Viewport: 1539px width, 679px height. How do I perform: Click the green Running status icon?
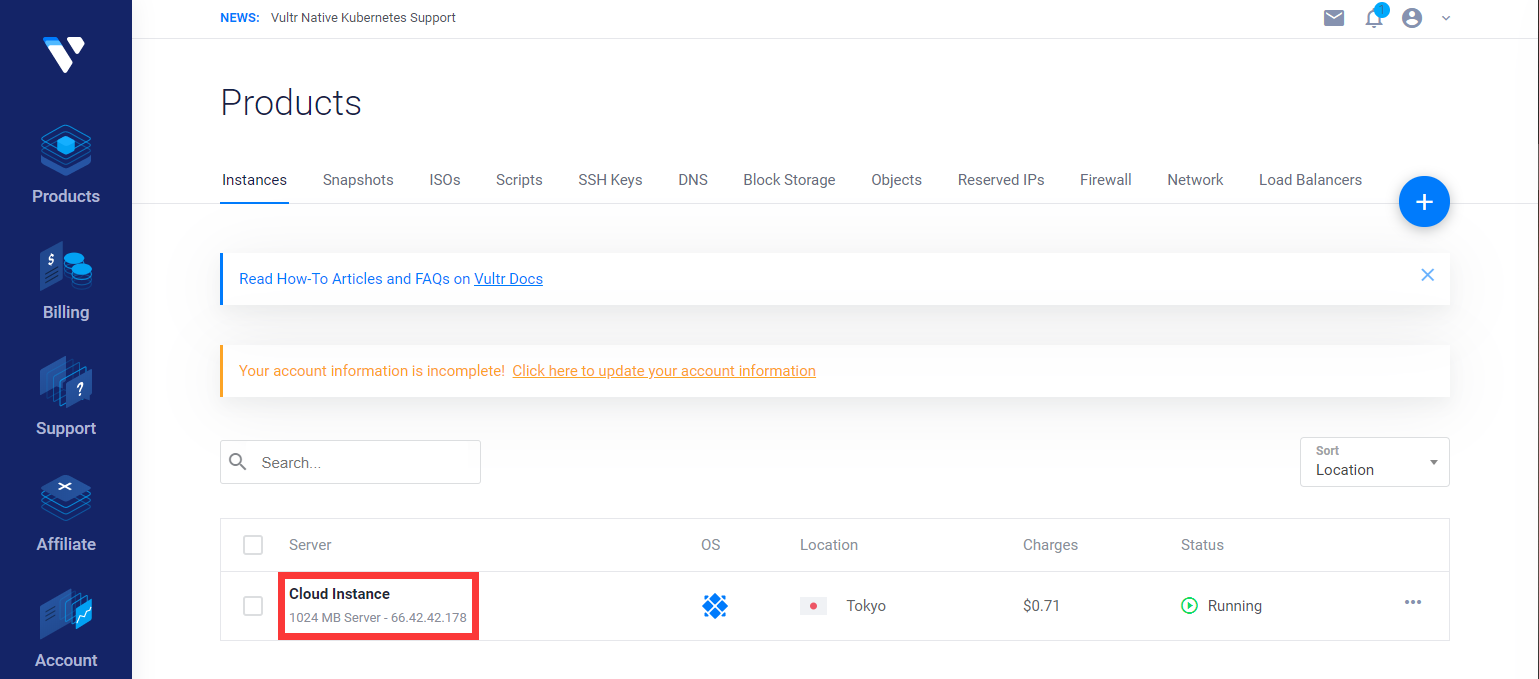click(1190, 605)
